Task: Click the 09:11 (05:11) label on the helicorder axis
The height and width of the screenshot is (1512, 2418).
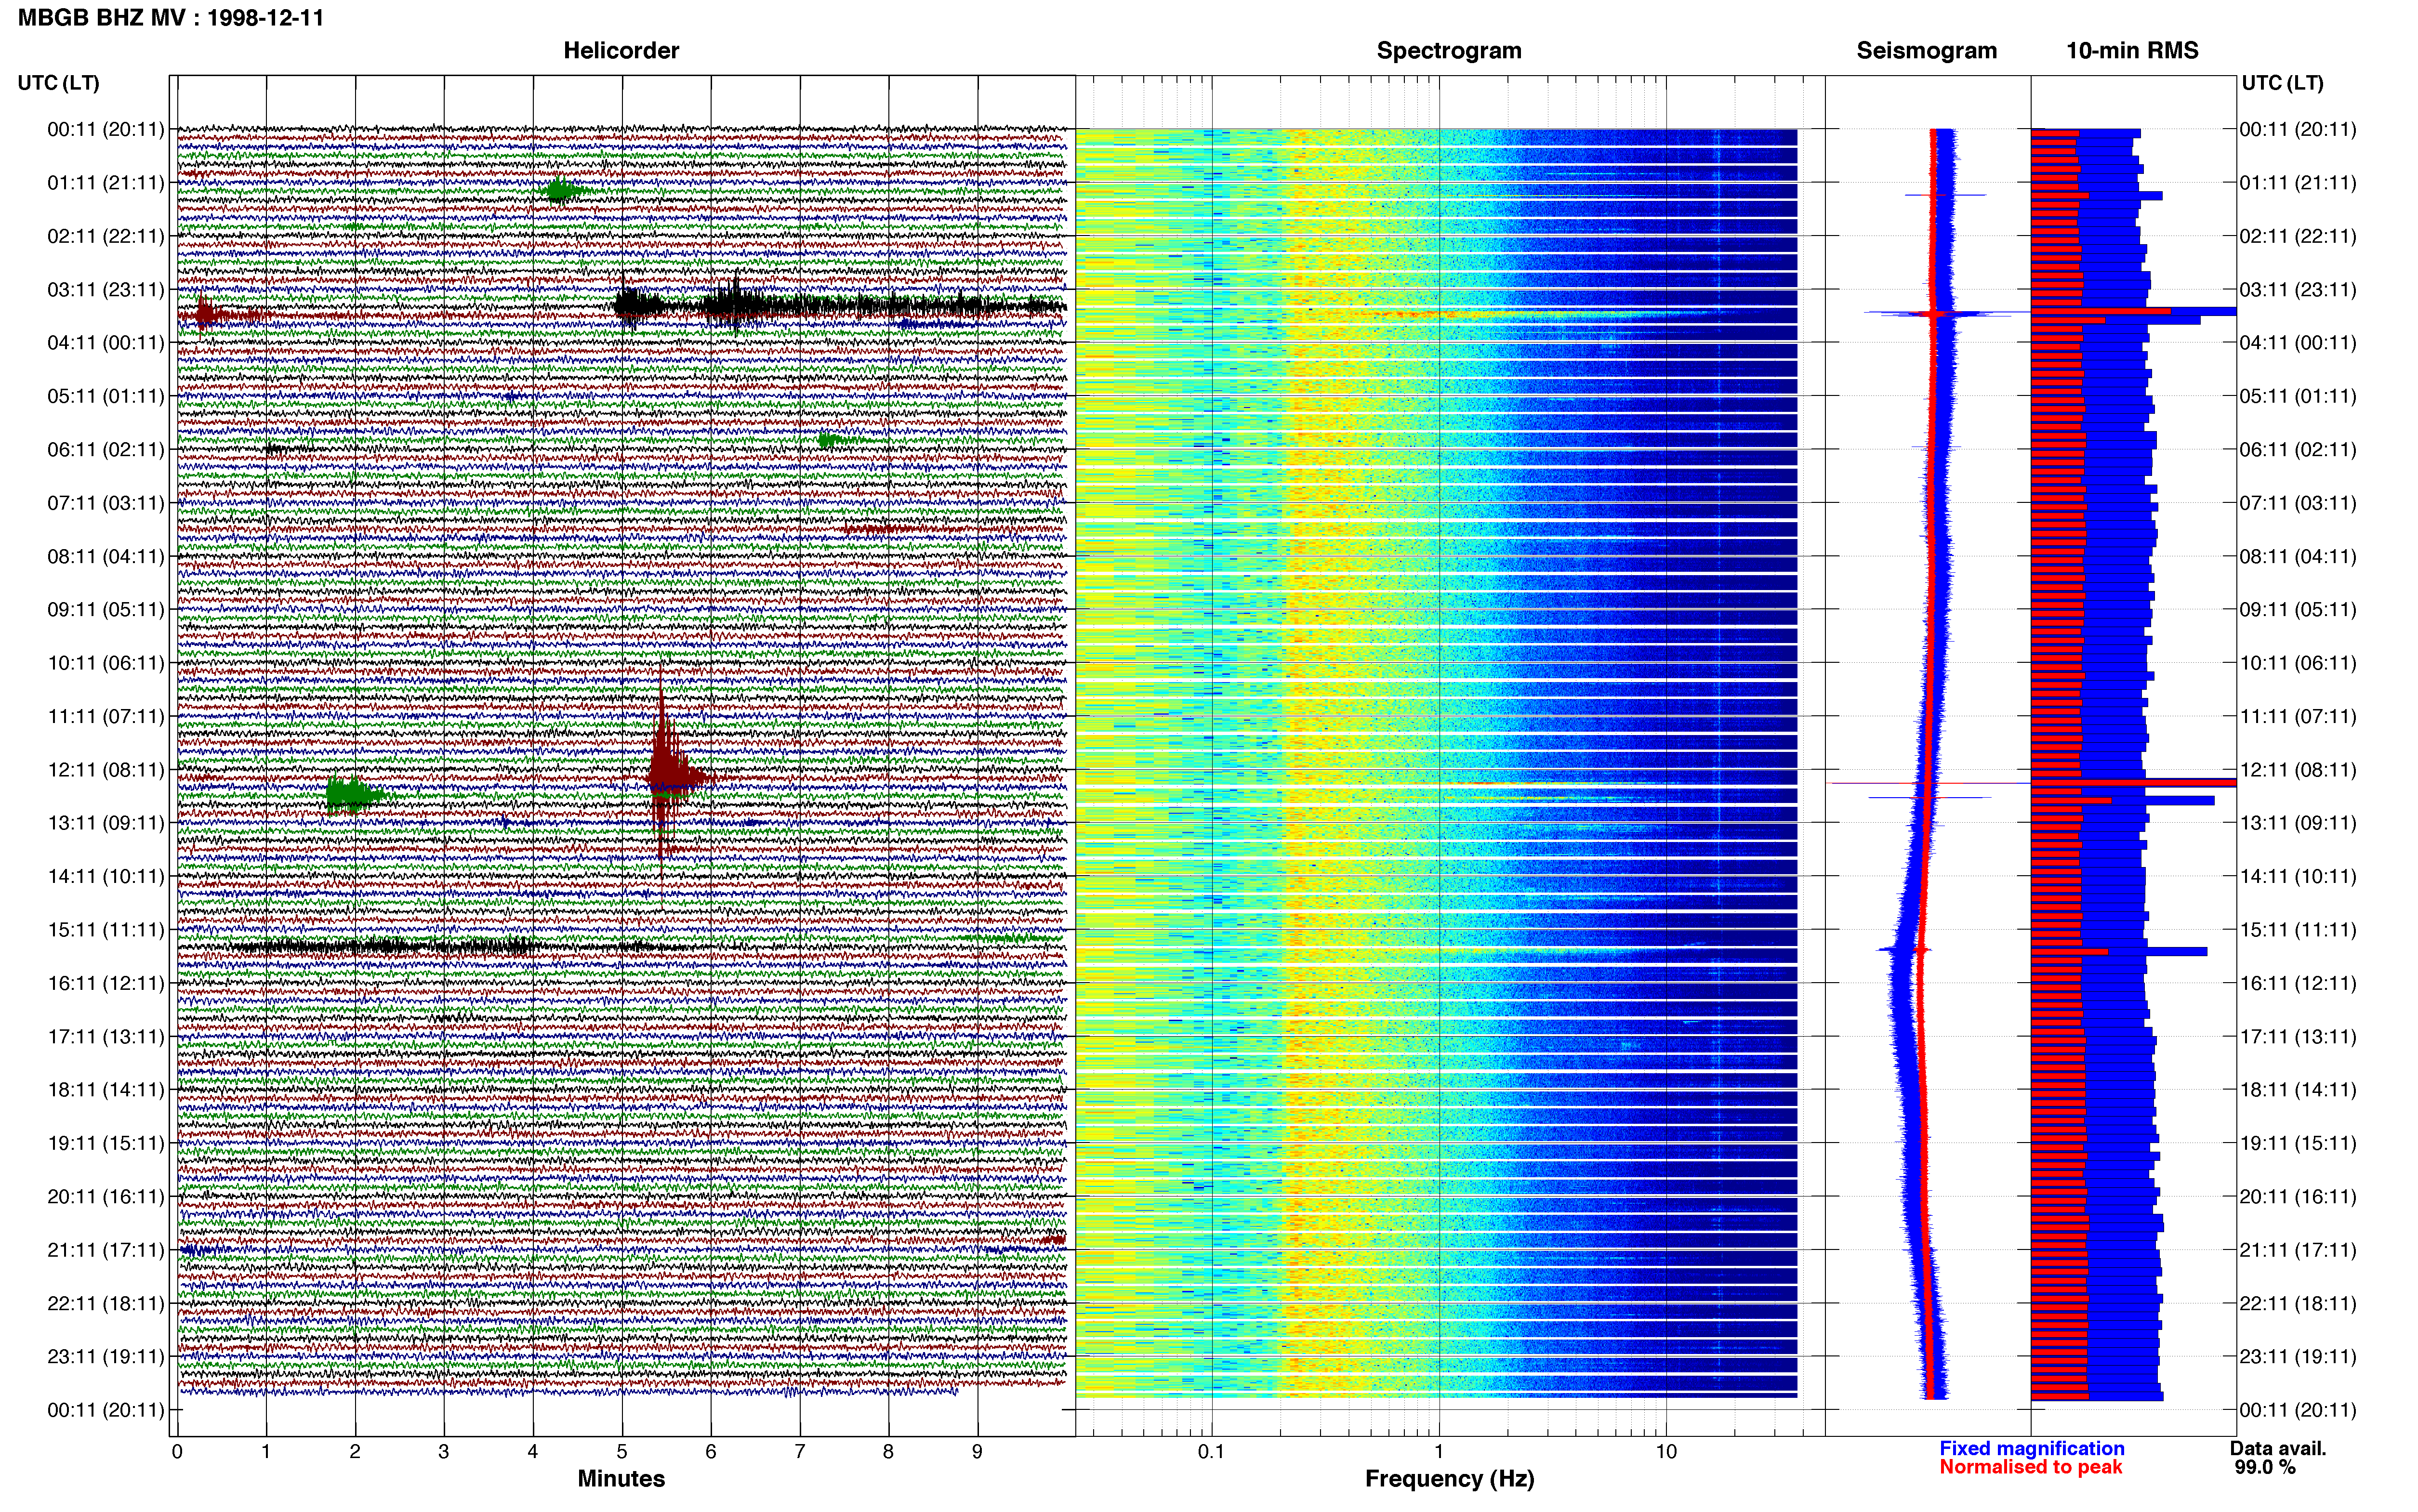Action: [x=106, y=610]
